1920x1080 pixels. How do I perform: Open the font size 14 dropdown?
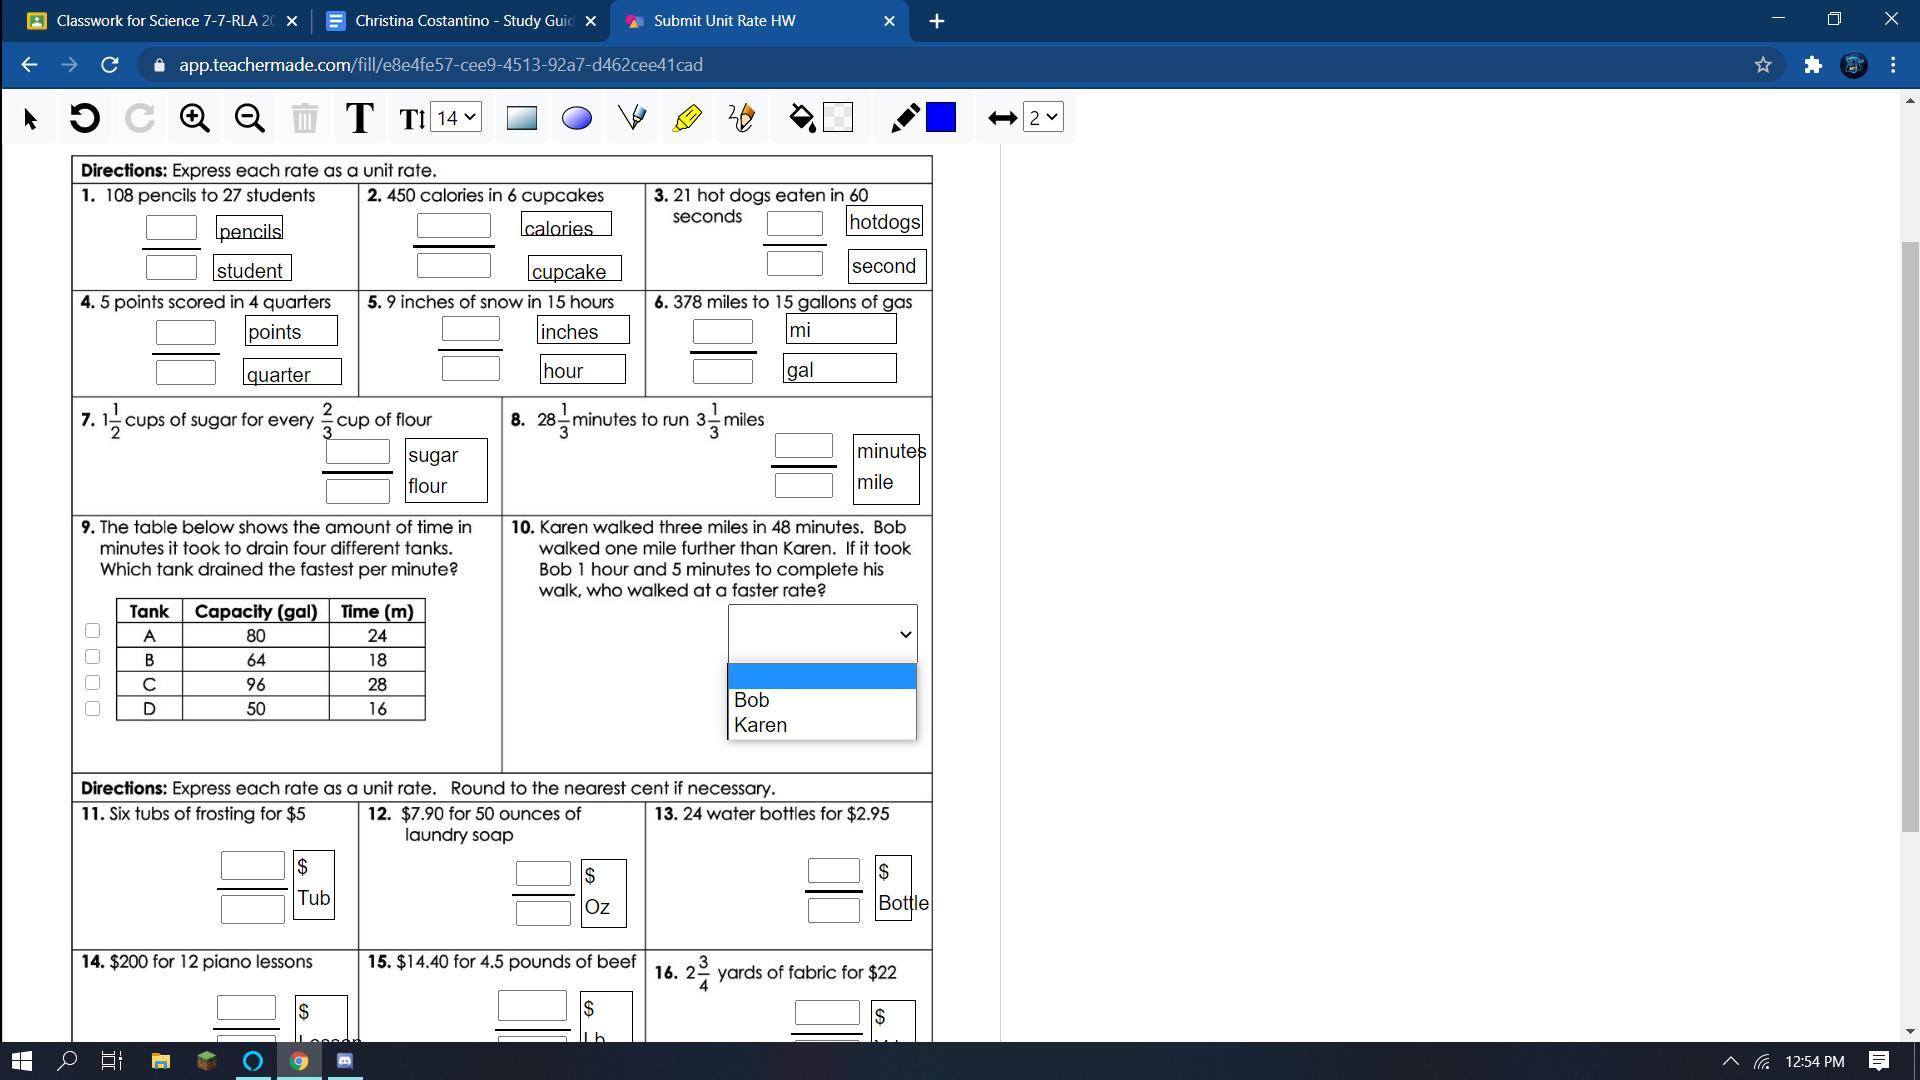coord(457,118)
